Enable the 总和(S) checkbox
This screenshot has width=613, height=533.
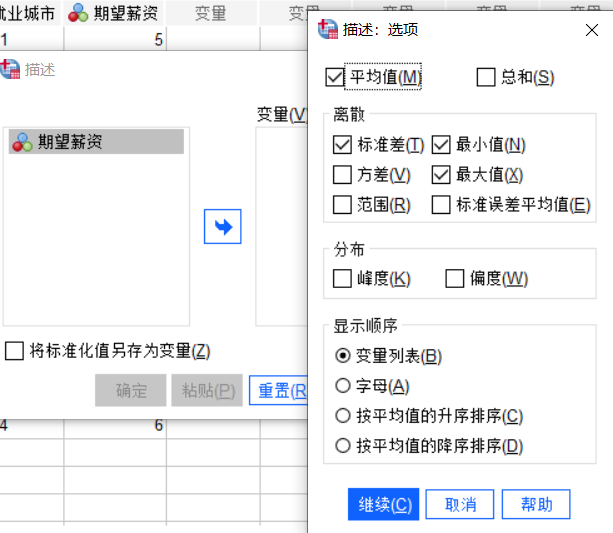(486, 77)
